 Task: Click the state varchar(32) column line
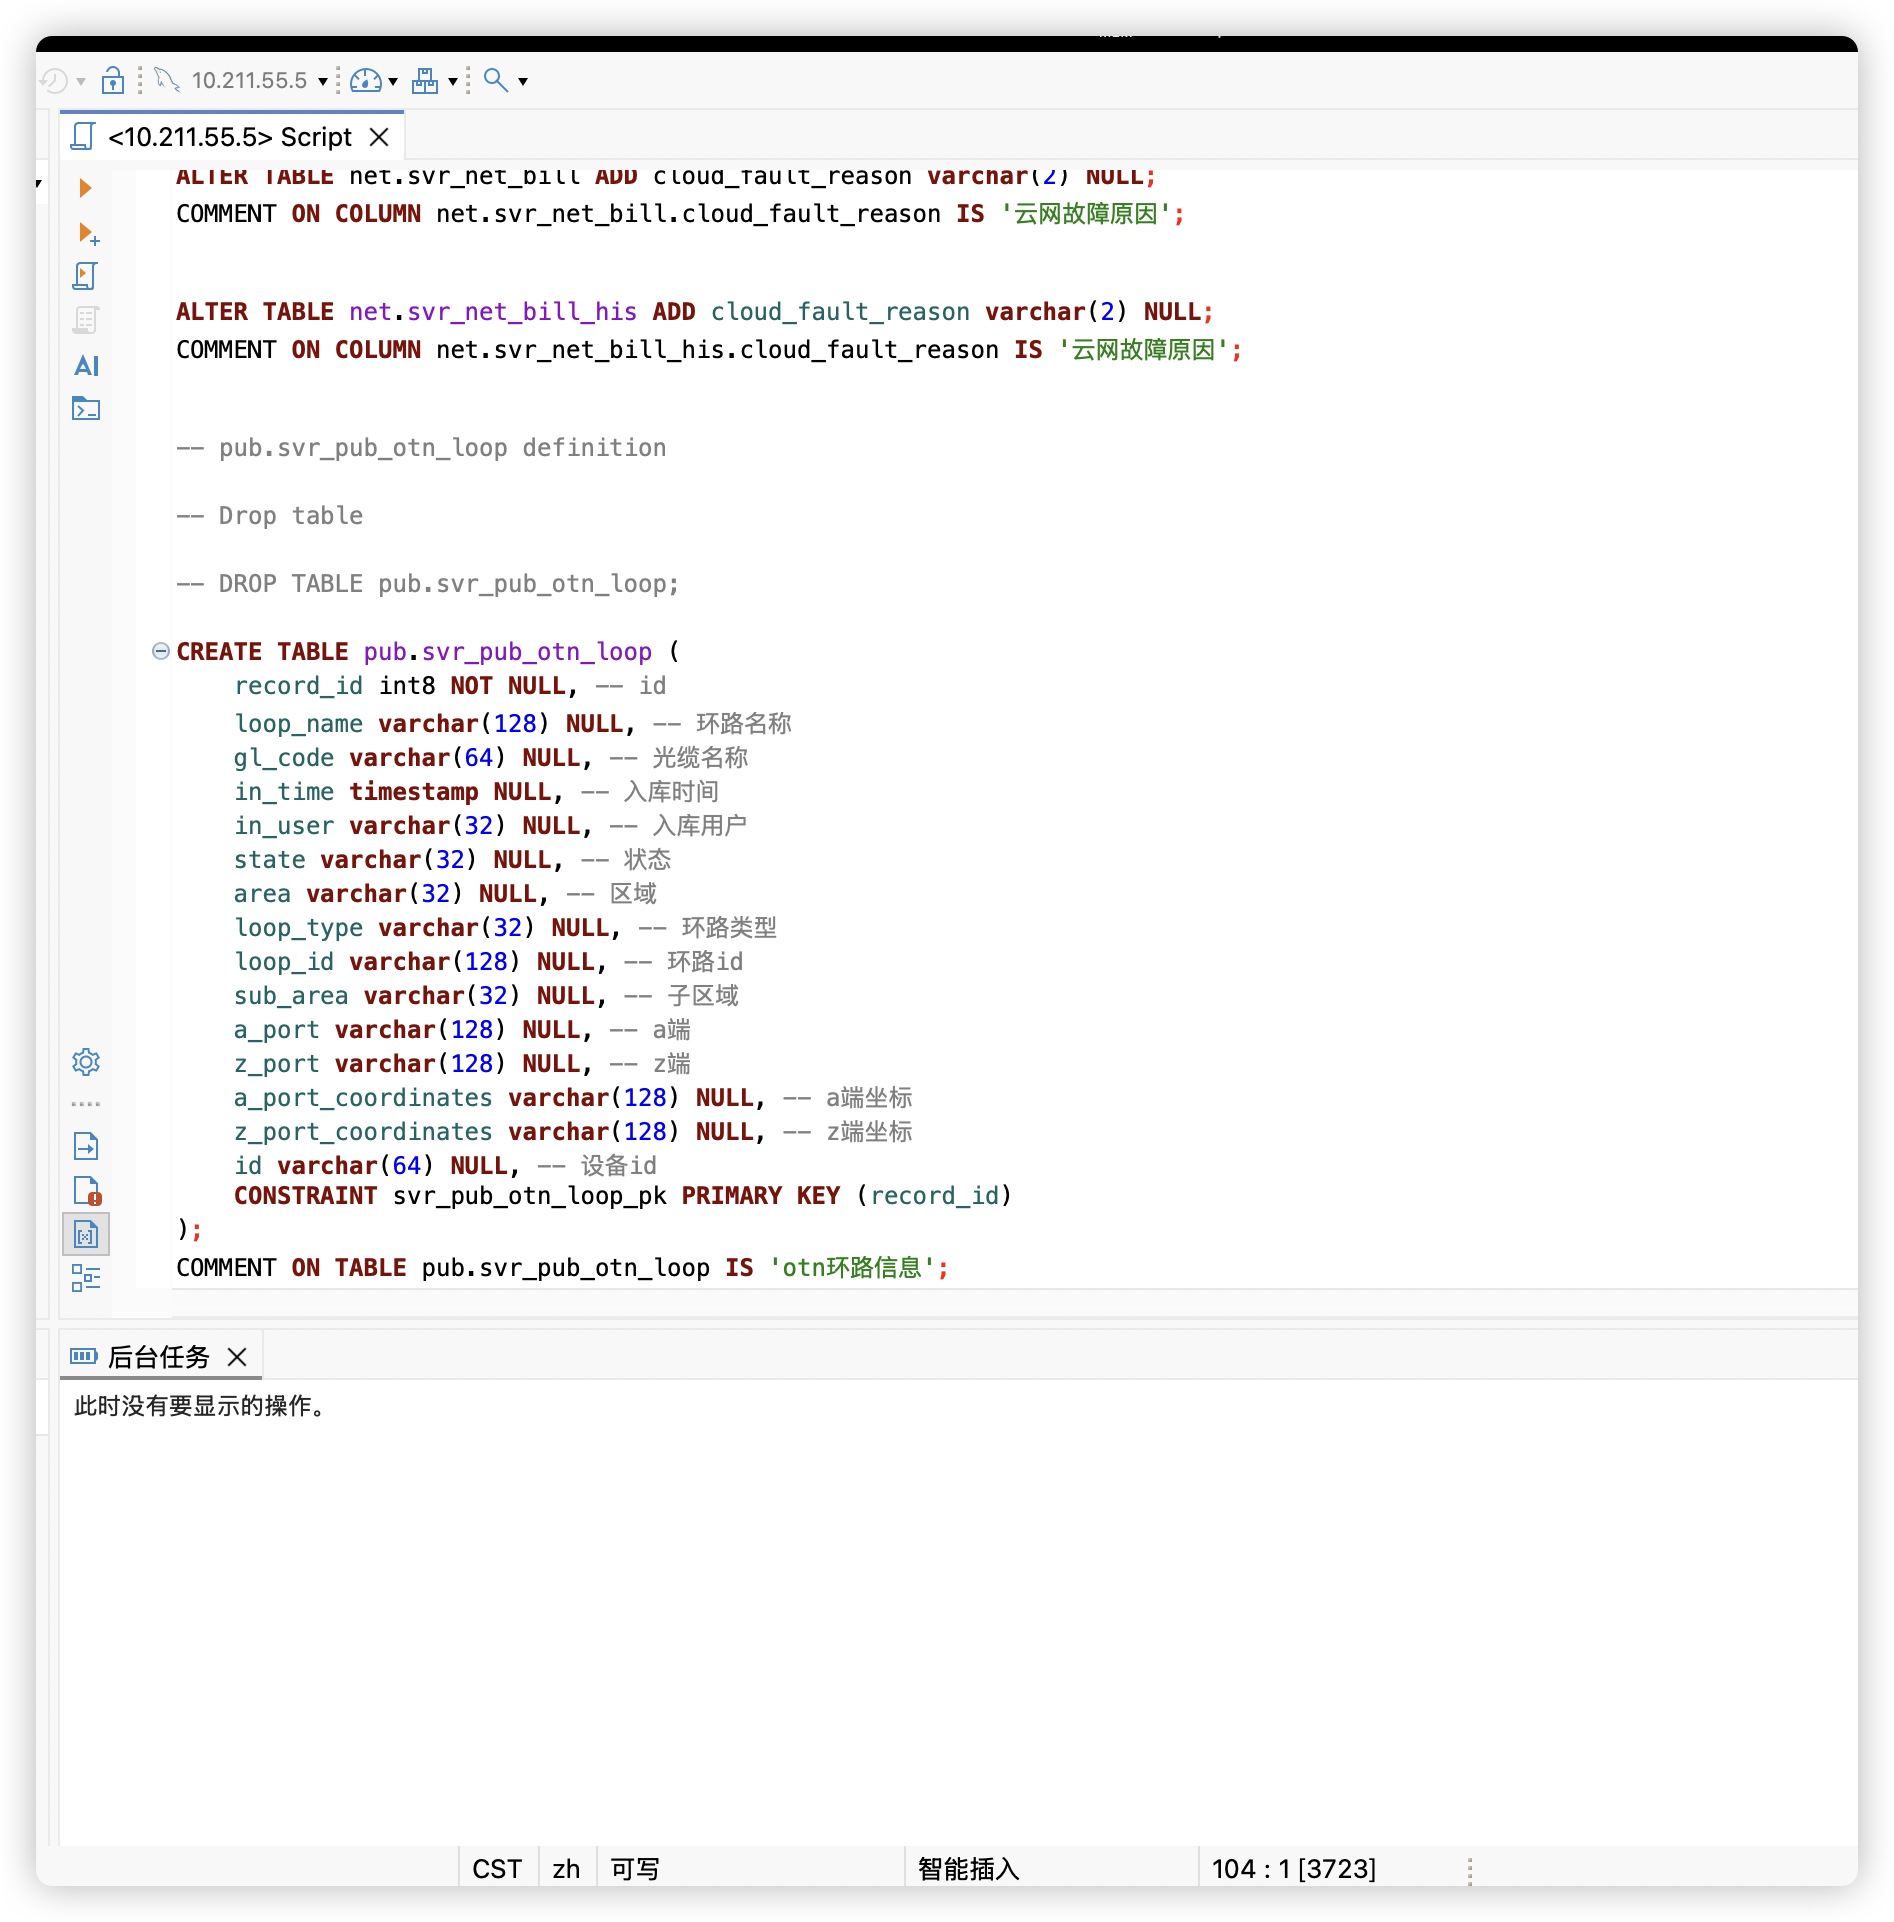452,859
